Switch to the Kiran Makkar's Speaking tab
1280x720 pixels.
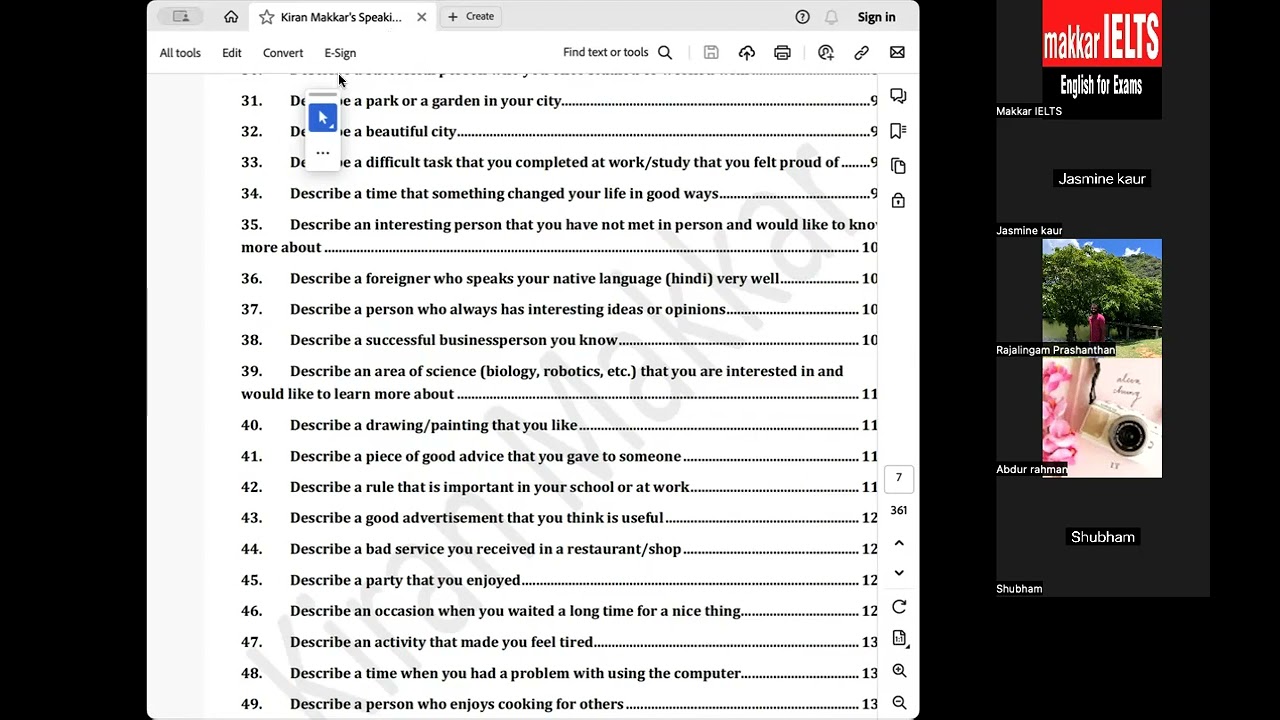341,17
